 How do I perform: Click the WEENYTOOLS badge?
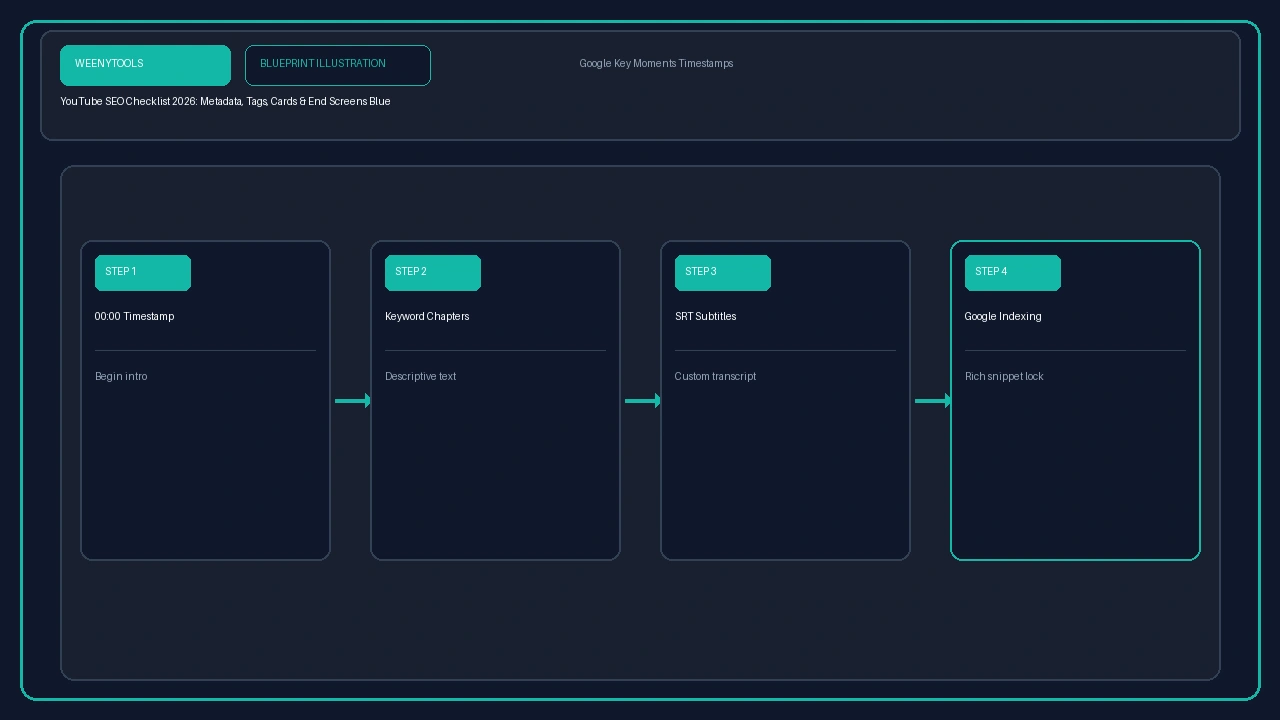click(145, 65)
